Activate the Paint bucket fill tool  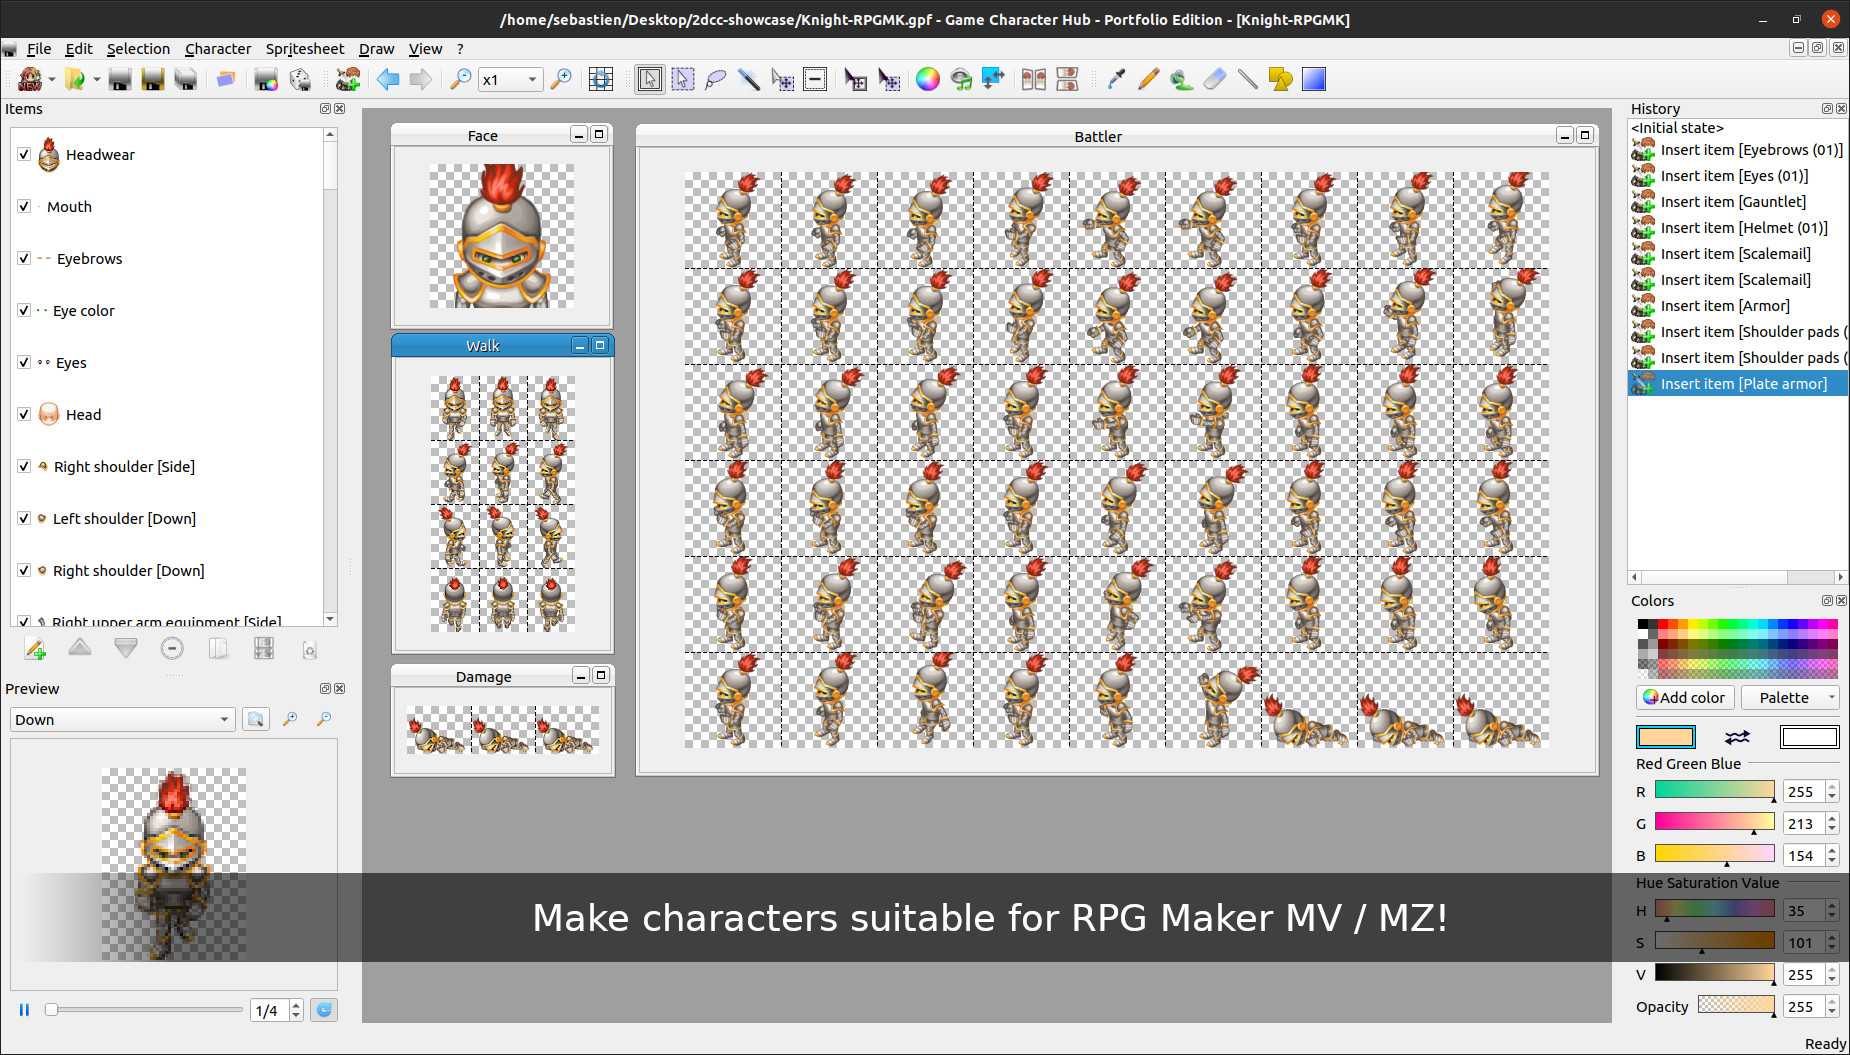(x=1181, y=79)
